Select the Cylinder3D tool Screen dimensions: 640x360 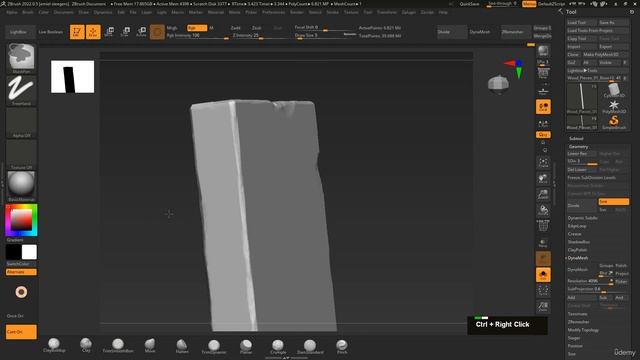point(614,90)
